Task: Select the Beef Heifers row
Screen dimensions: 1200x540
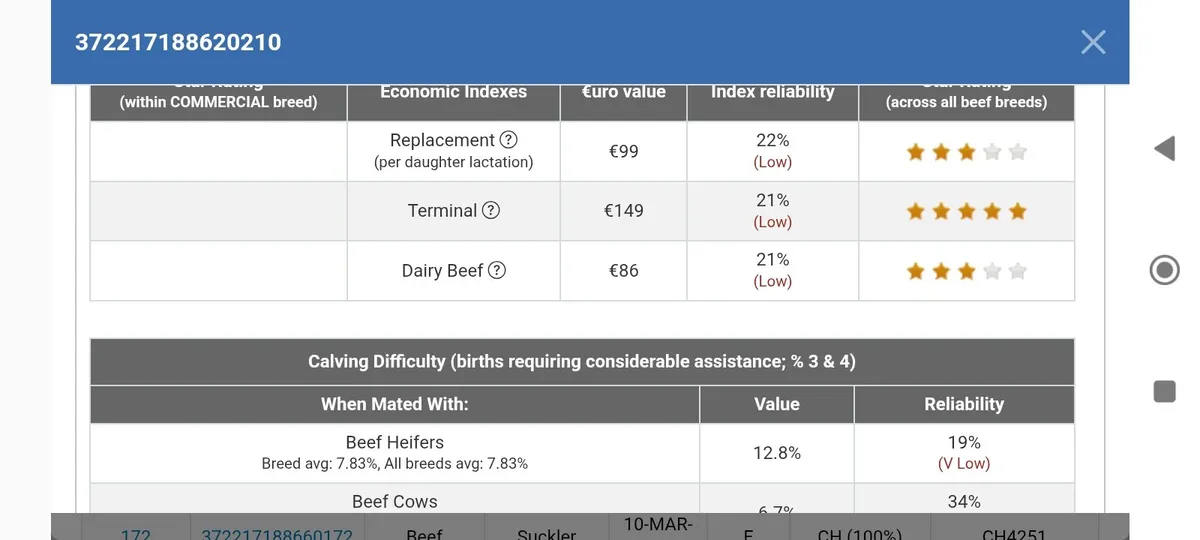Action: pos(394,452)
